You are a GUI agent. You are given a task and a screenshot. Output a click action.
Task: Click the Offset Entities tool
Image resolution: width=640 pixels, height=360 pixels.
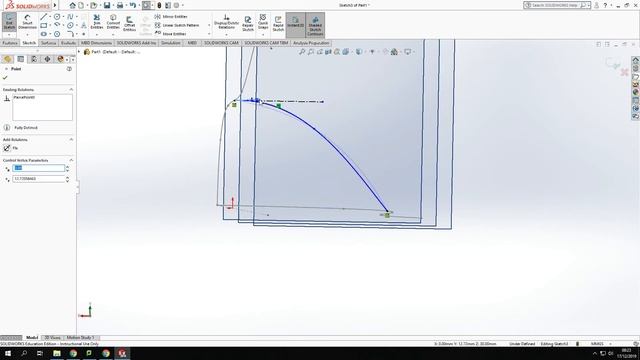129,24
